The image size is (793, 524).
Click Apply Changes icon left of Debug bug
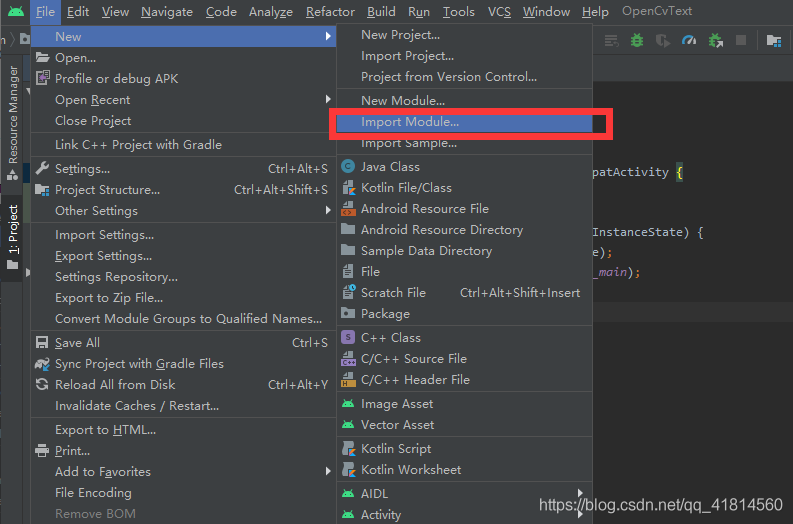pos(613,41)
